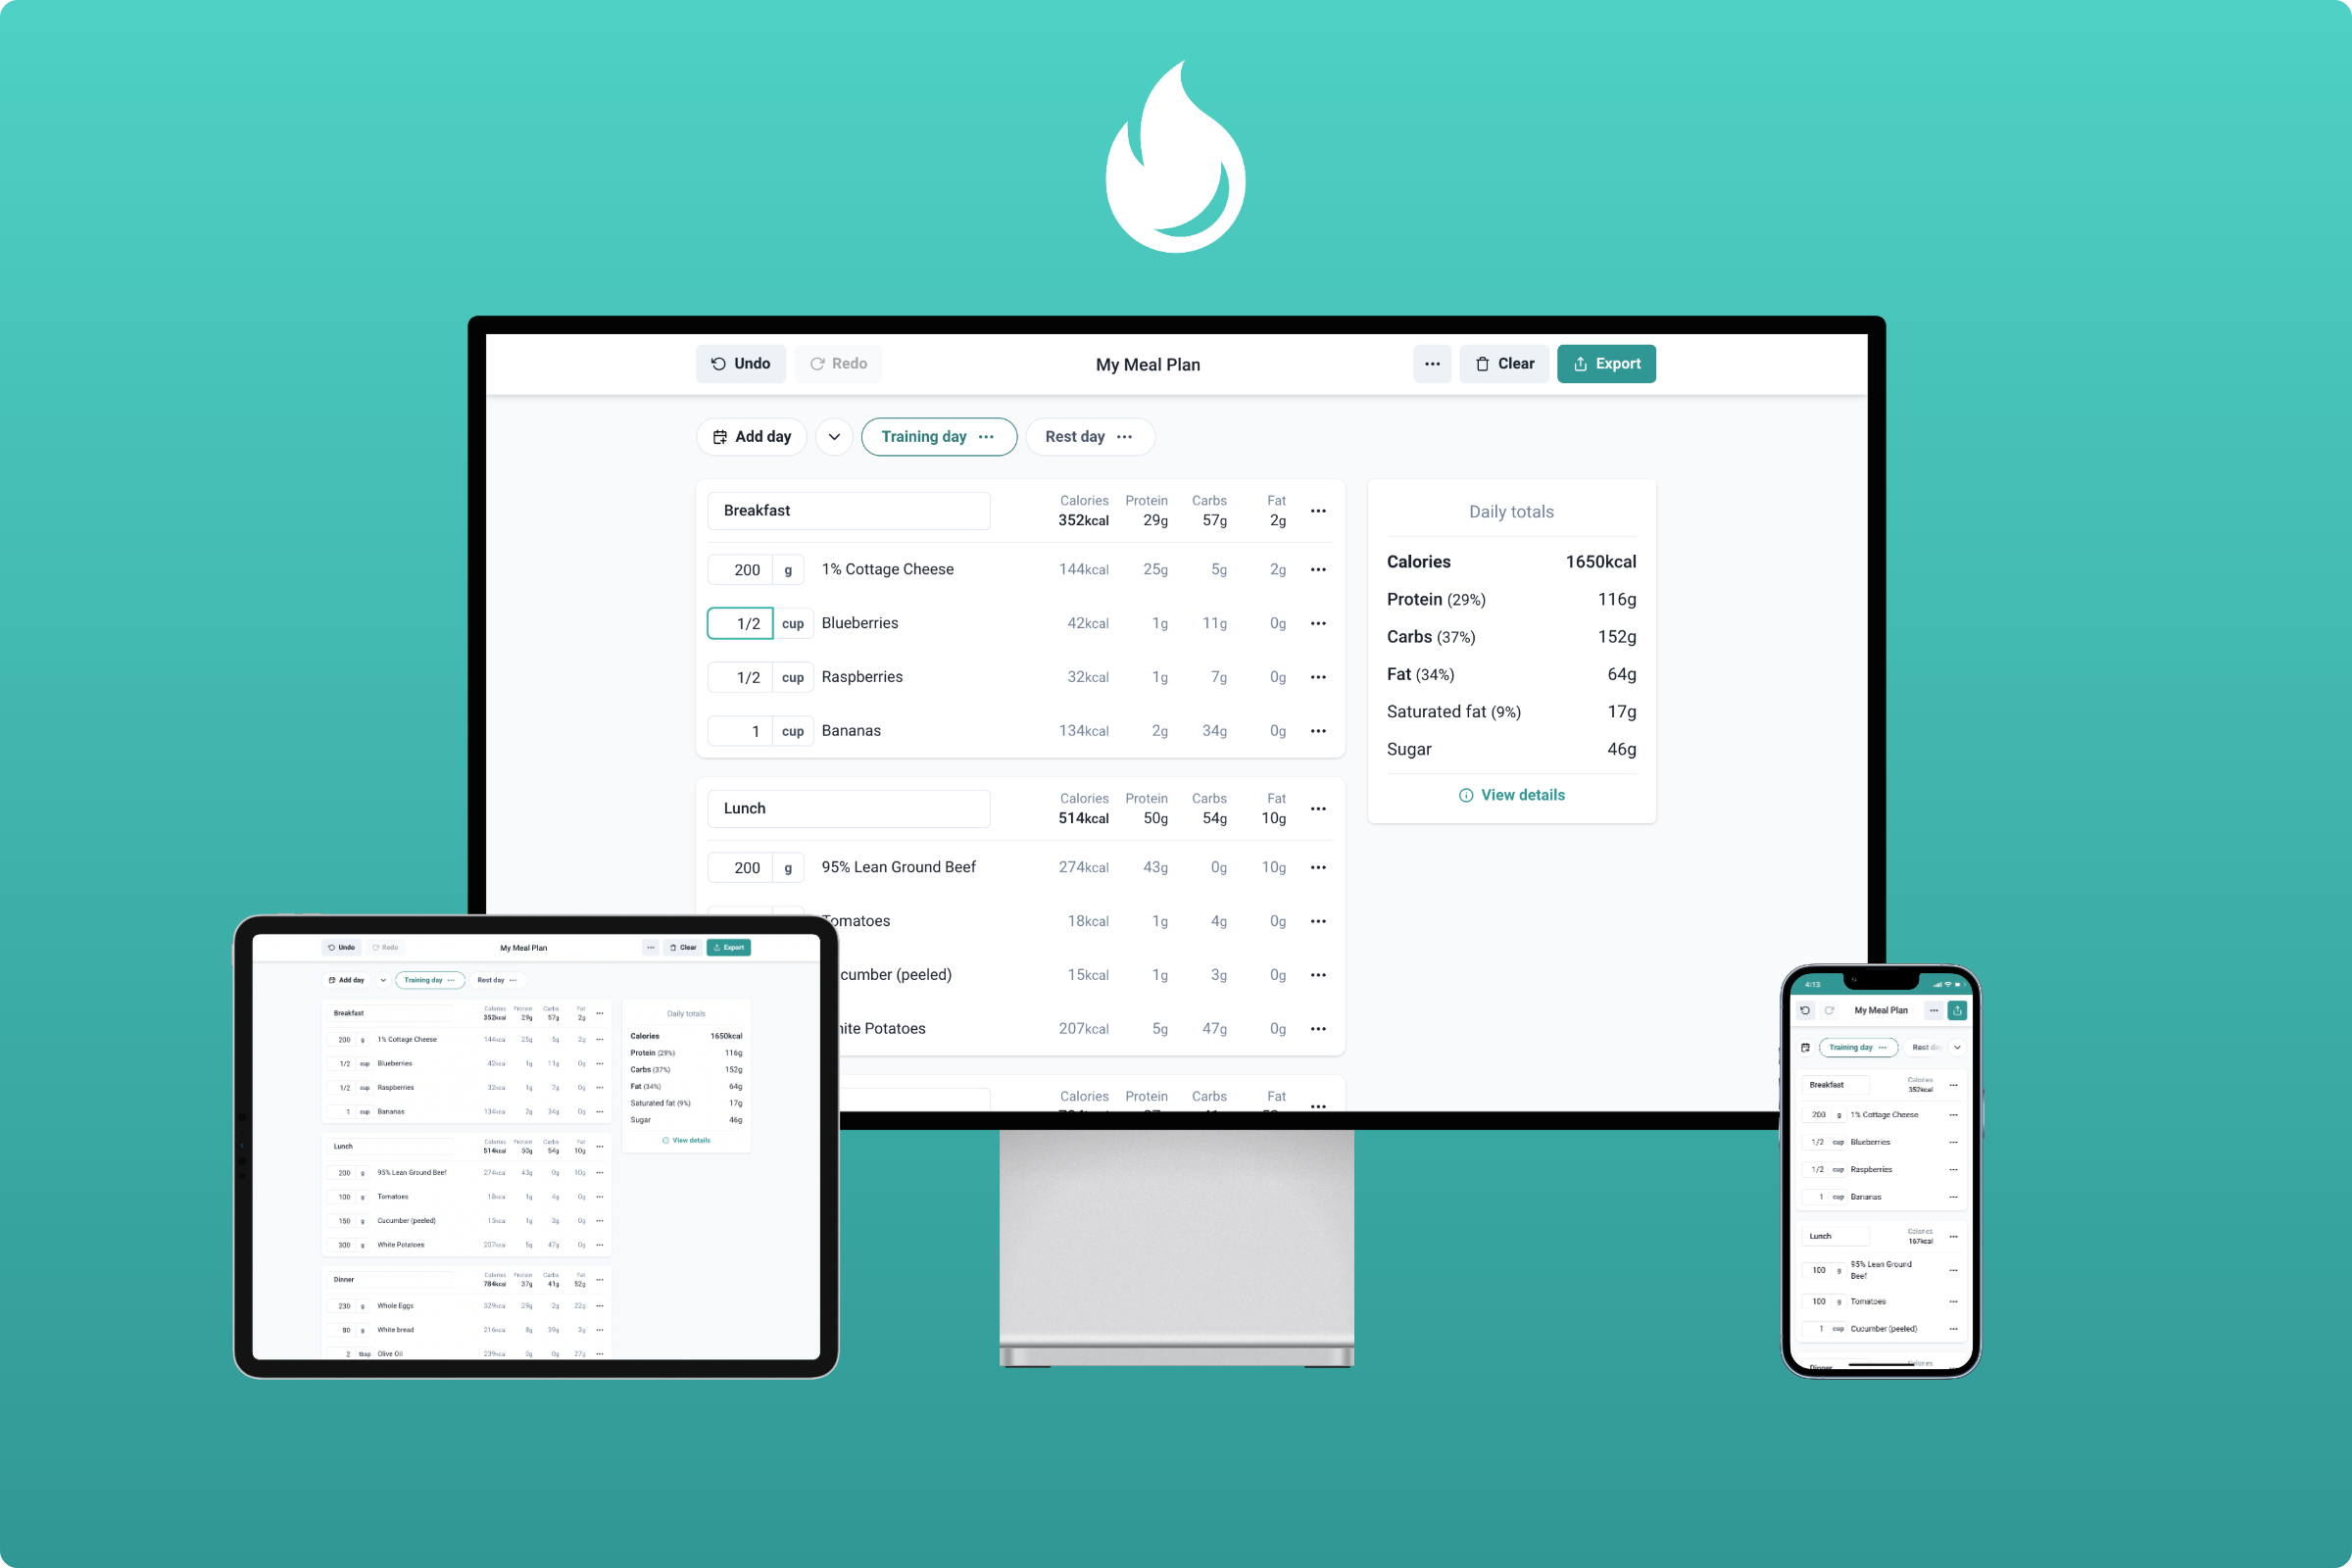Select the Training day tab
This screenshot has width=2352, height=1568.
(936, 436)
